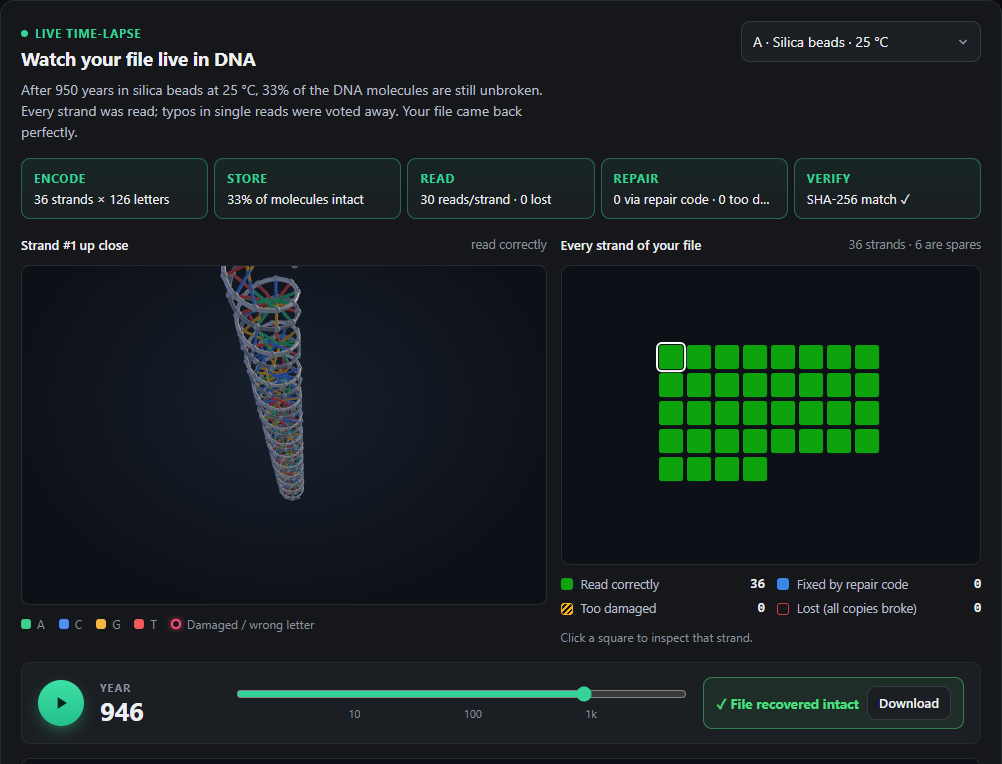This screenshot has height=764, width=1002.
Task: Play the time-lapse with the green play button
Action: (61, 703)
